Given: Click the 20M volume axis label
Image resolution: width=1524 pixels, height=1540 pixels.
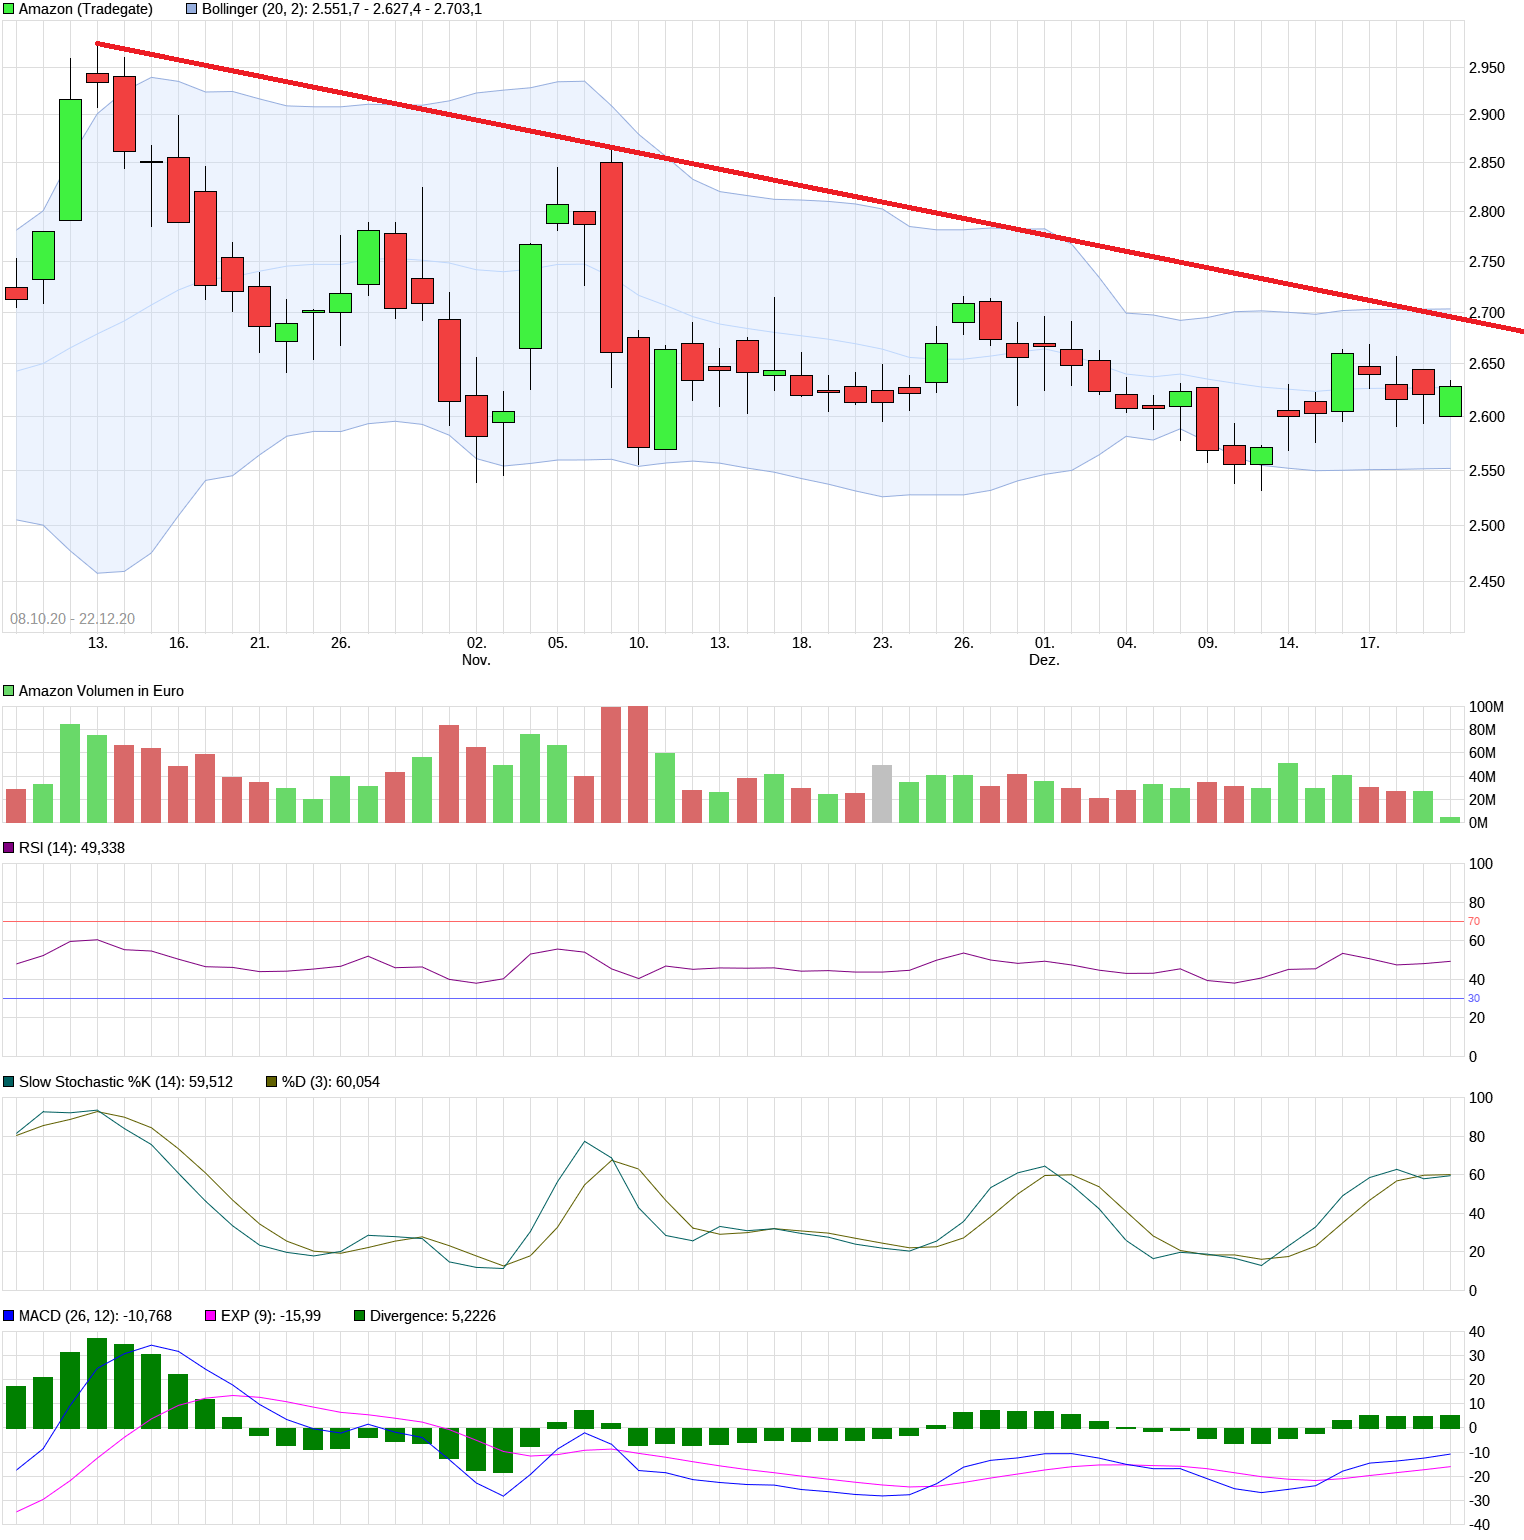Looking at the screenshot, I should tap(1482, 800).
